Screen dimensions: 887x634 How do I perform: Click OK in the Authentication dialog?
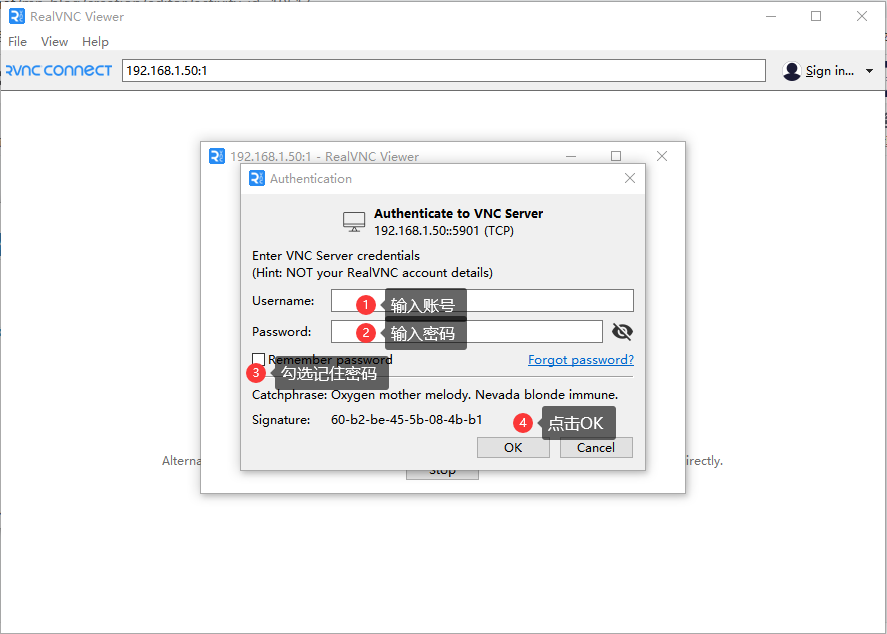coord(513,448)
